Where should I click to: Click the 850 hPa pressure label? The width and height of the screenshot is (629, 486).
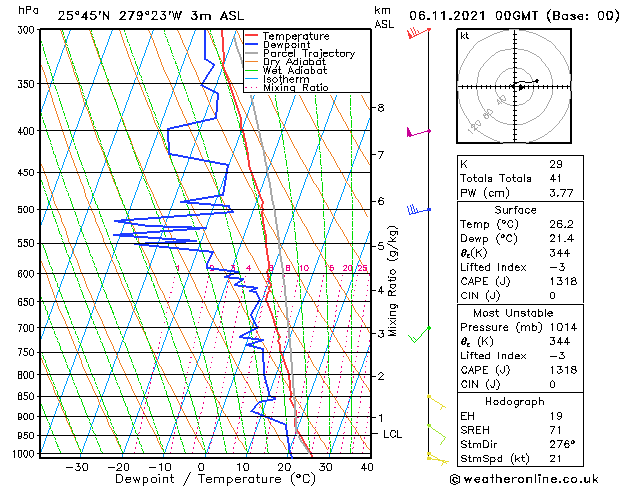coord(28,397)
